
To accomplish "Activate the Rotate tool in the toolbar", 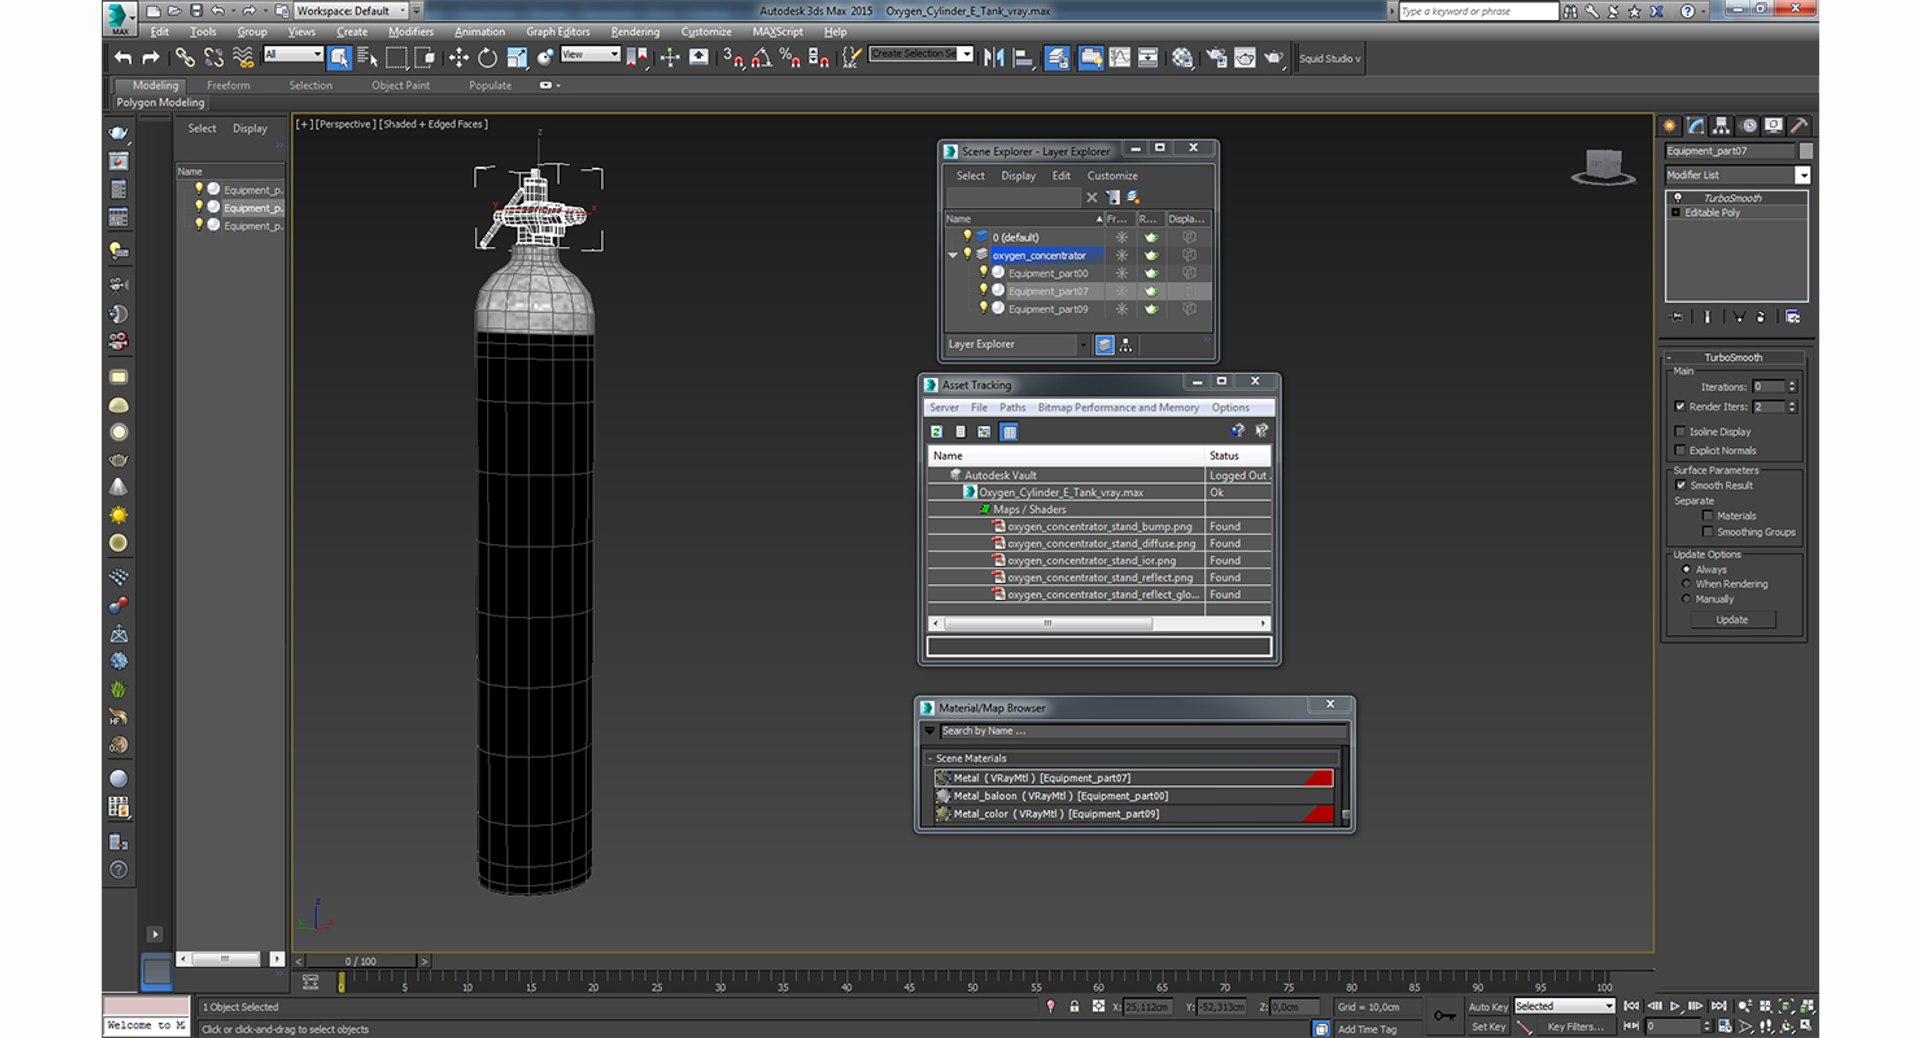I will (487, 58).
